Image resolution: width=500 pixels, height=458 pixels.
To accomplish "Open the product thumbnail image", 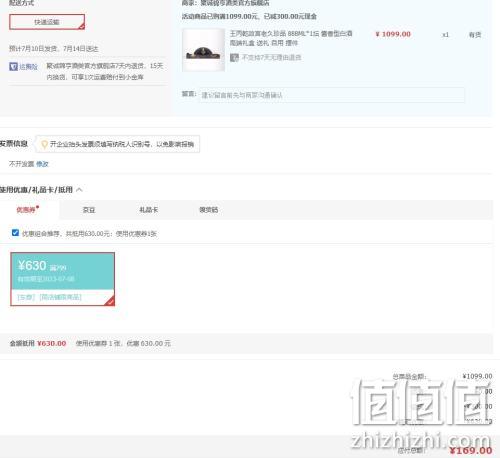I will click(203, 50).
